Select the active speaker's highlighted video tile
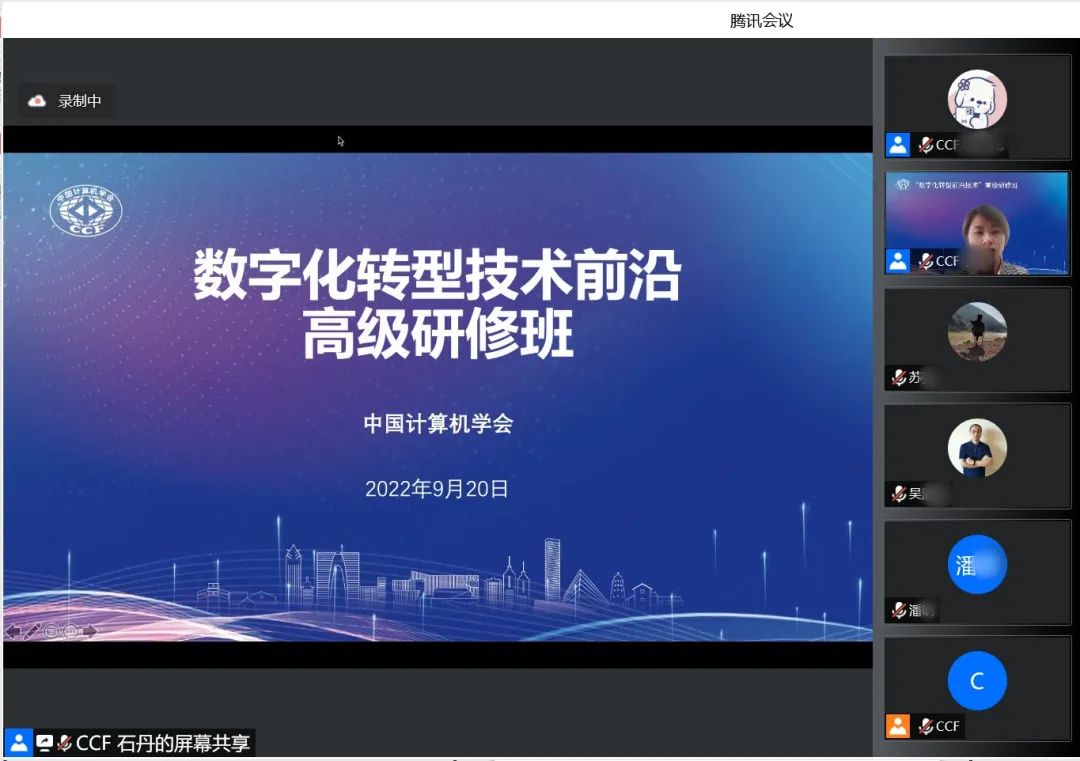This screenshot has width=1080, height=761. coord(977,222)
